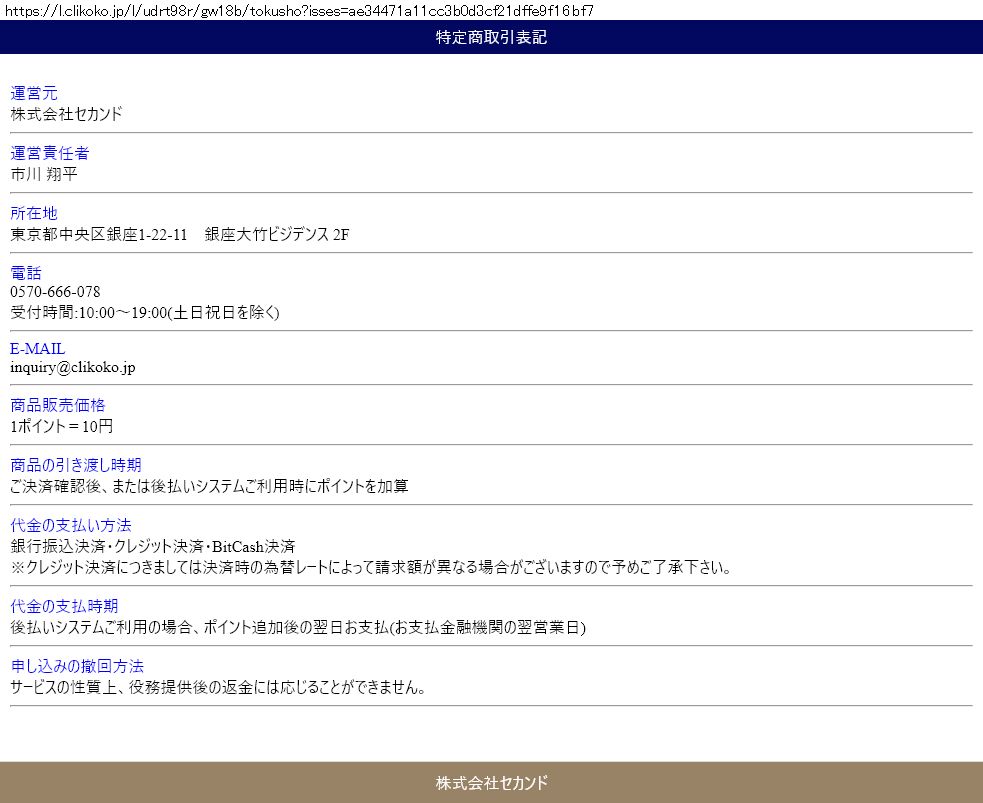Click the 電話 heading

pyautogui.click(x=26, y=273)
